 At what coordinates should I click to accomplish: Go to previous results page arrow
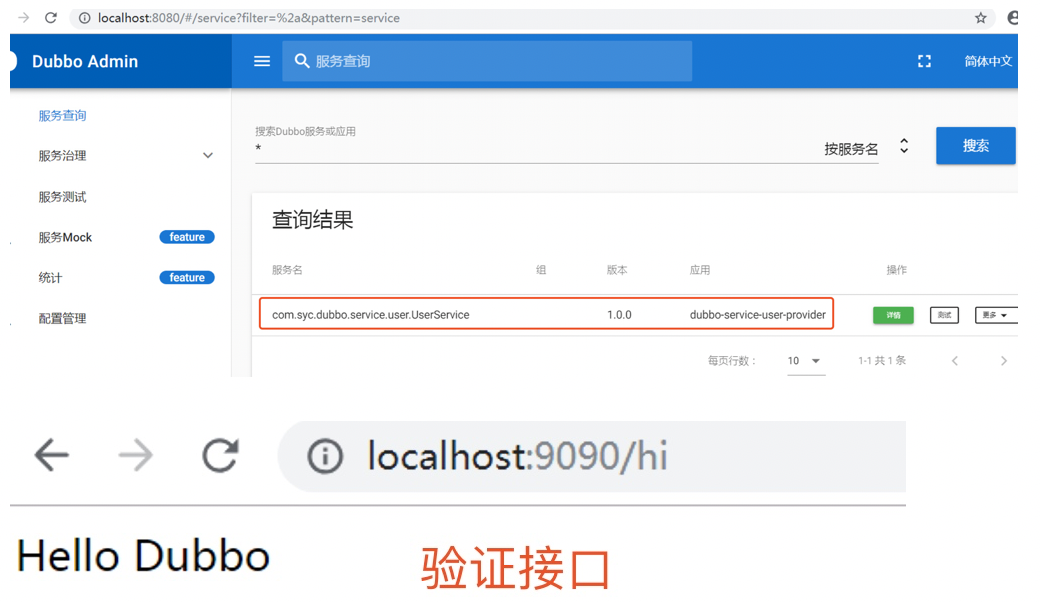[954, 361]
